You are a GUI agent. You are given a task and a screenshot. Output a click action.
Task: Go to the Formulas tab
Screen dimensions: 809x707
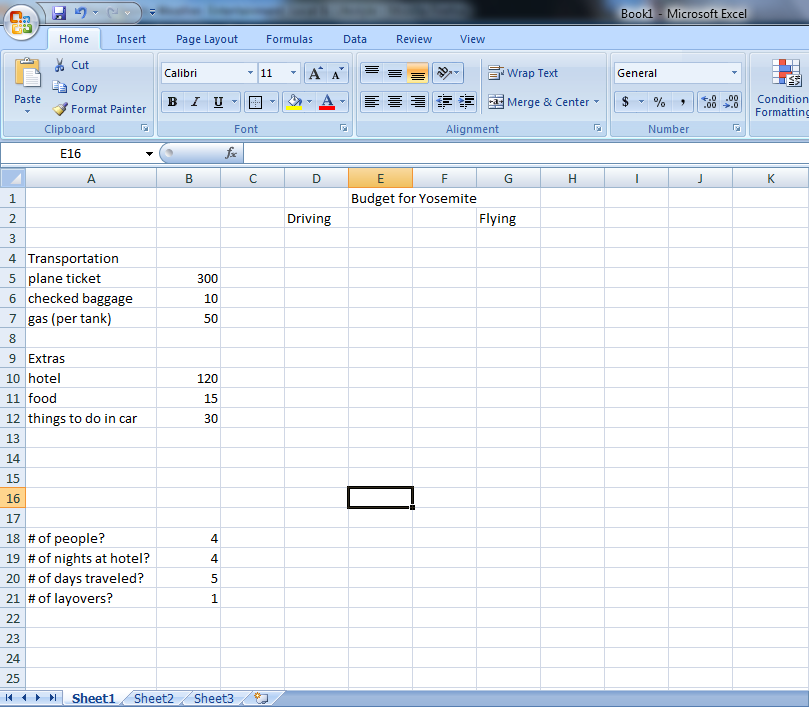(289, 39)
